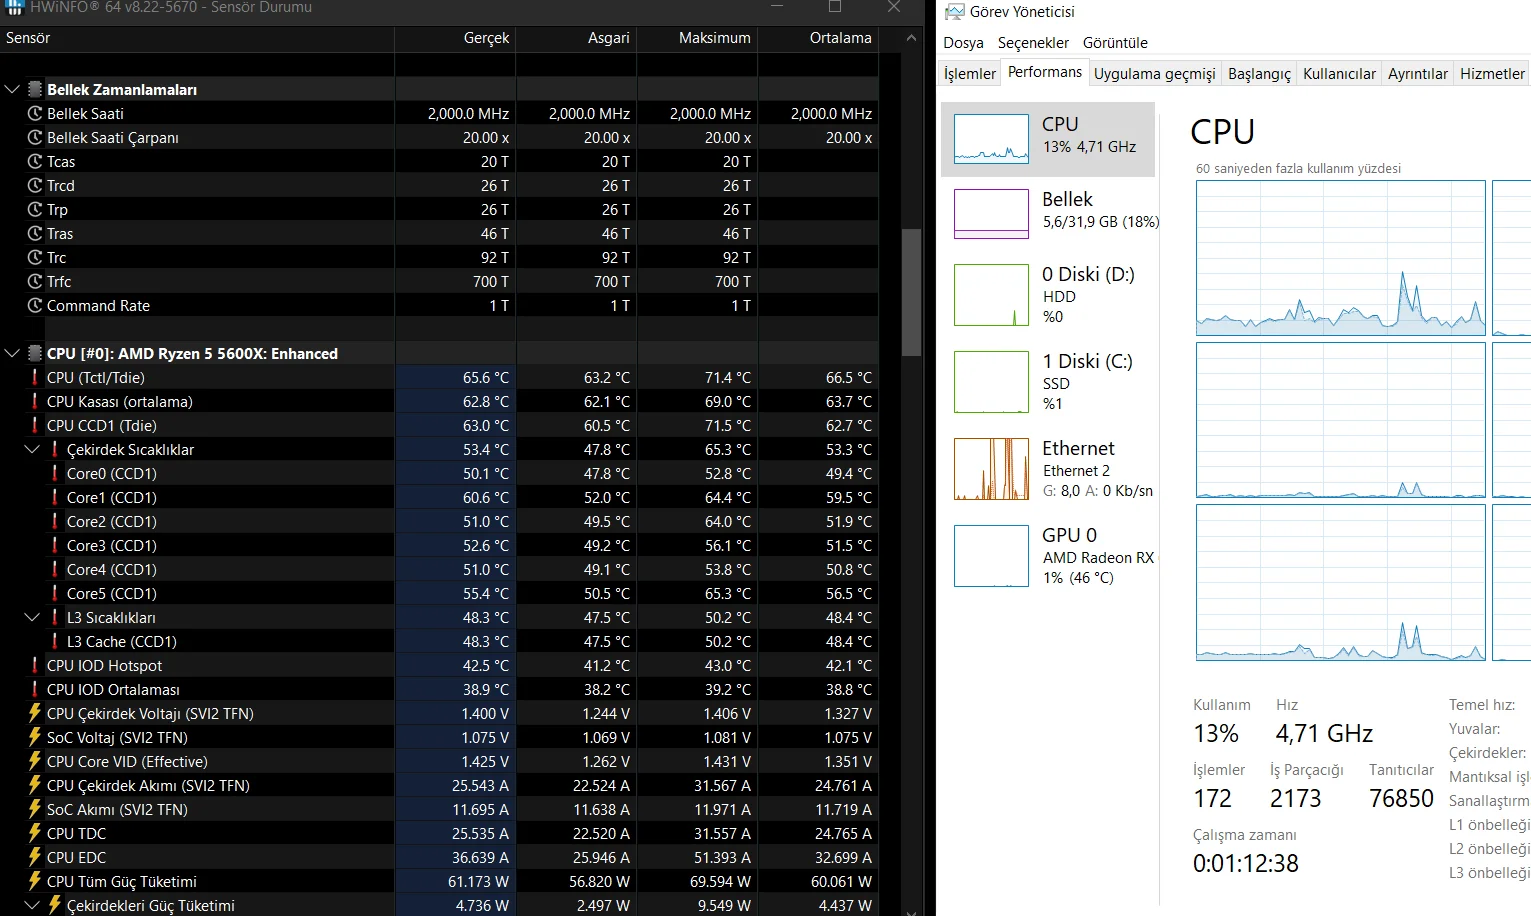
Task: Click the HWiNFO sensor list scrollbar thumb
Action: click(911, 292)
